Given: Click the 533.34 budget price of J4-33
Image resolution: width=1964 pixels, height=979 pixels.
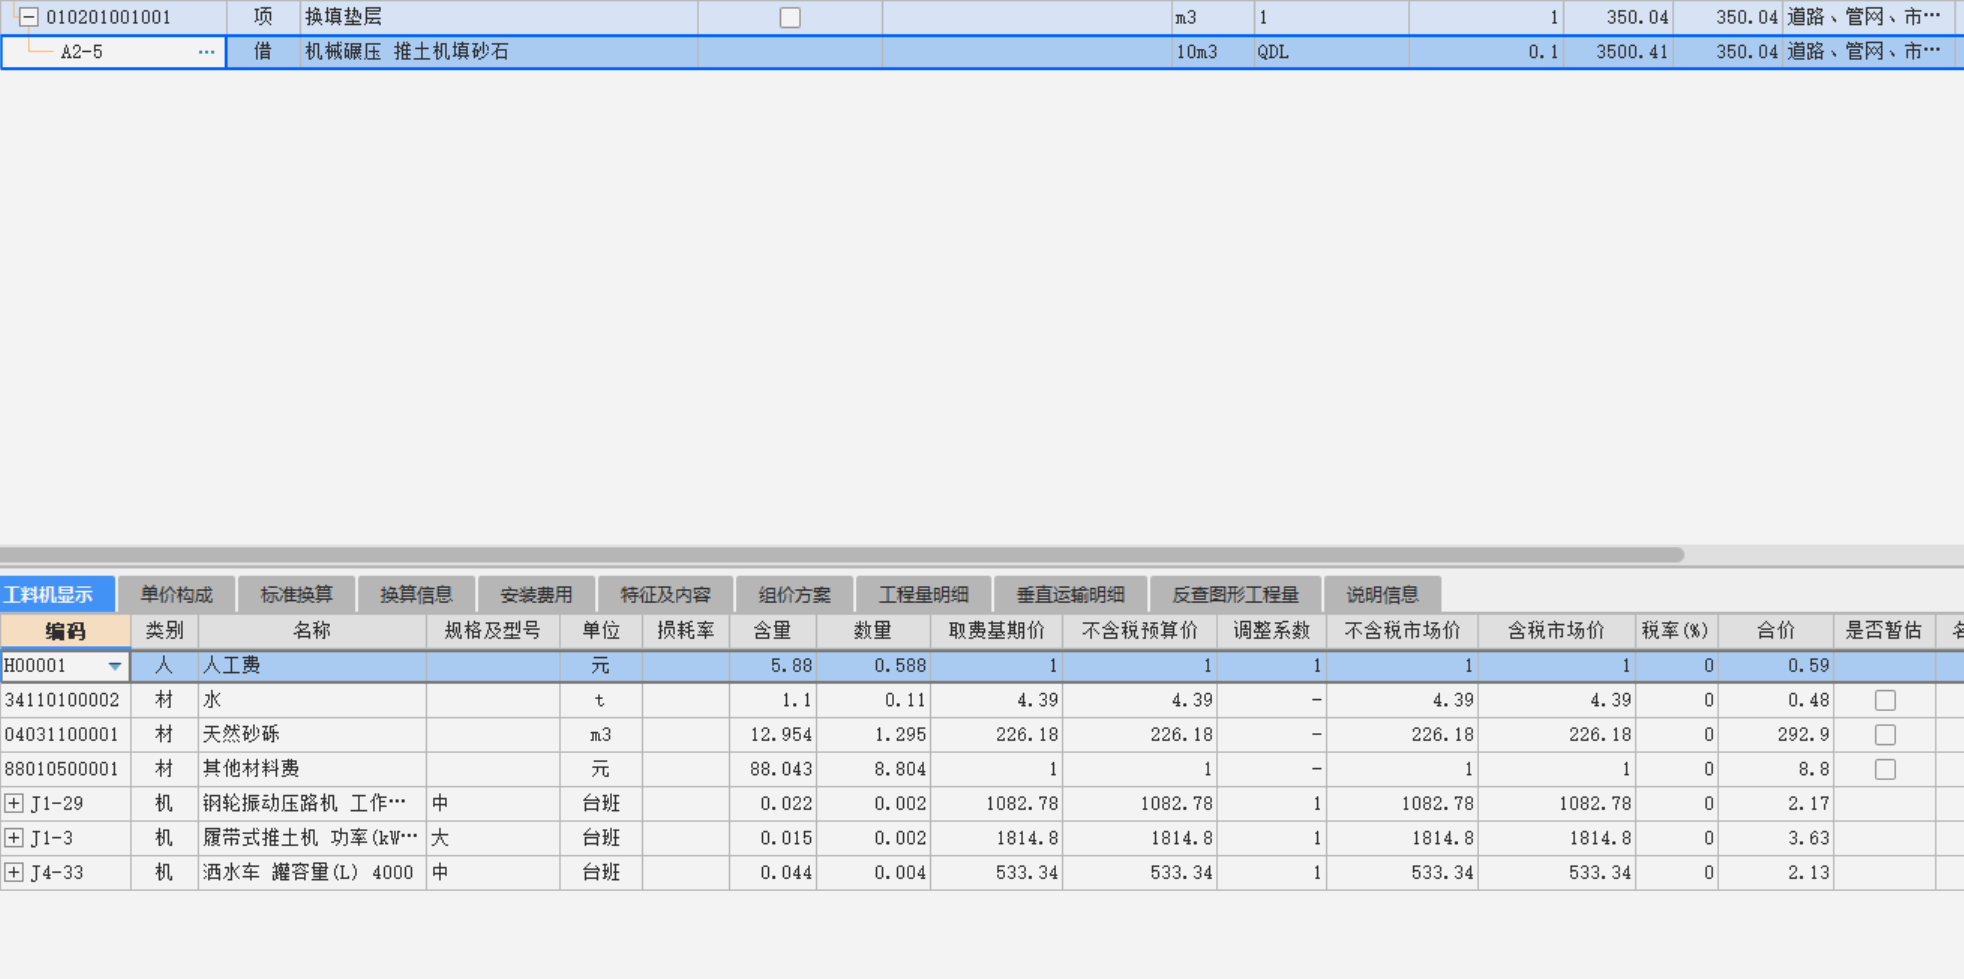Looking at the screenshot, I should [x=1140, y=872].
